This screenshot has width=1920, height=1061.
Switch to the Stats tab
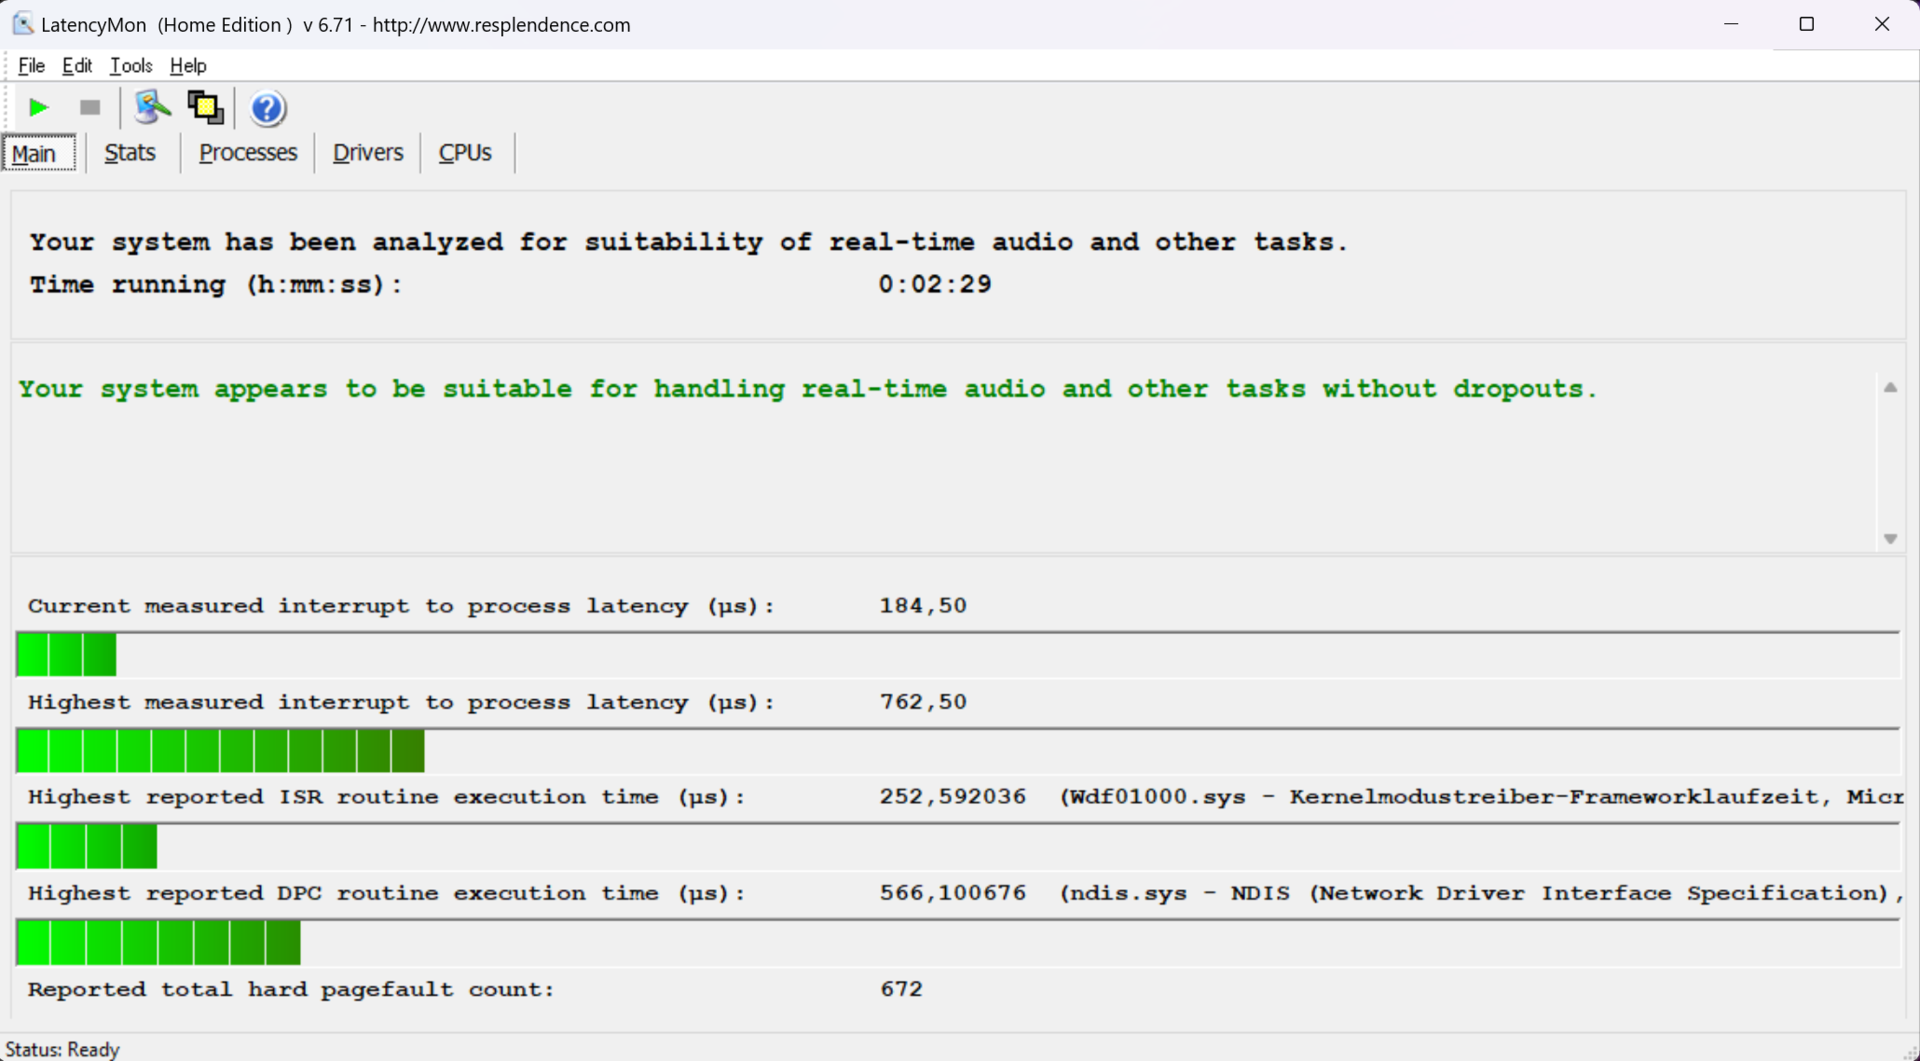[x=130, y=153]
